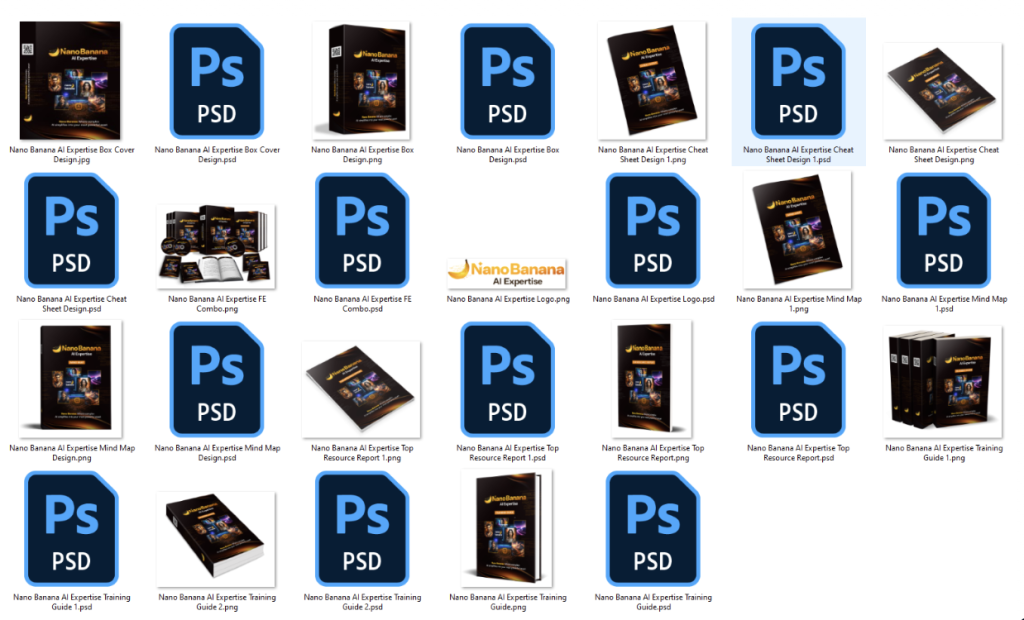Select the Box Cover Design.psd Photoshop icon
The width and height of the screenshot is (1024, 620).
[x=217, y=80]
